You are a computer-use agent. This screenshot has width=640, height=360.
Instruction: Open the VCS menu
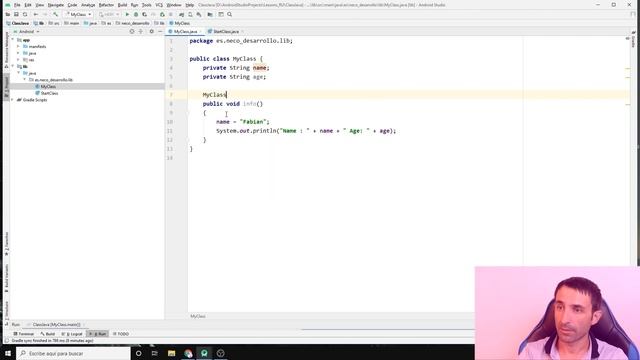159,5
